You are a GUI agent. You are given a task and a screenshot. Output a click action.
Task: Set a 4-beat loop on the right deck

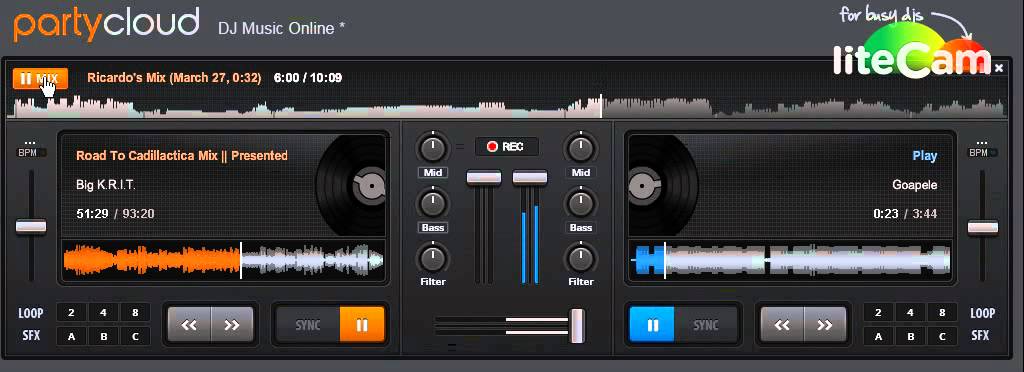(x=910, y=313)
